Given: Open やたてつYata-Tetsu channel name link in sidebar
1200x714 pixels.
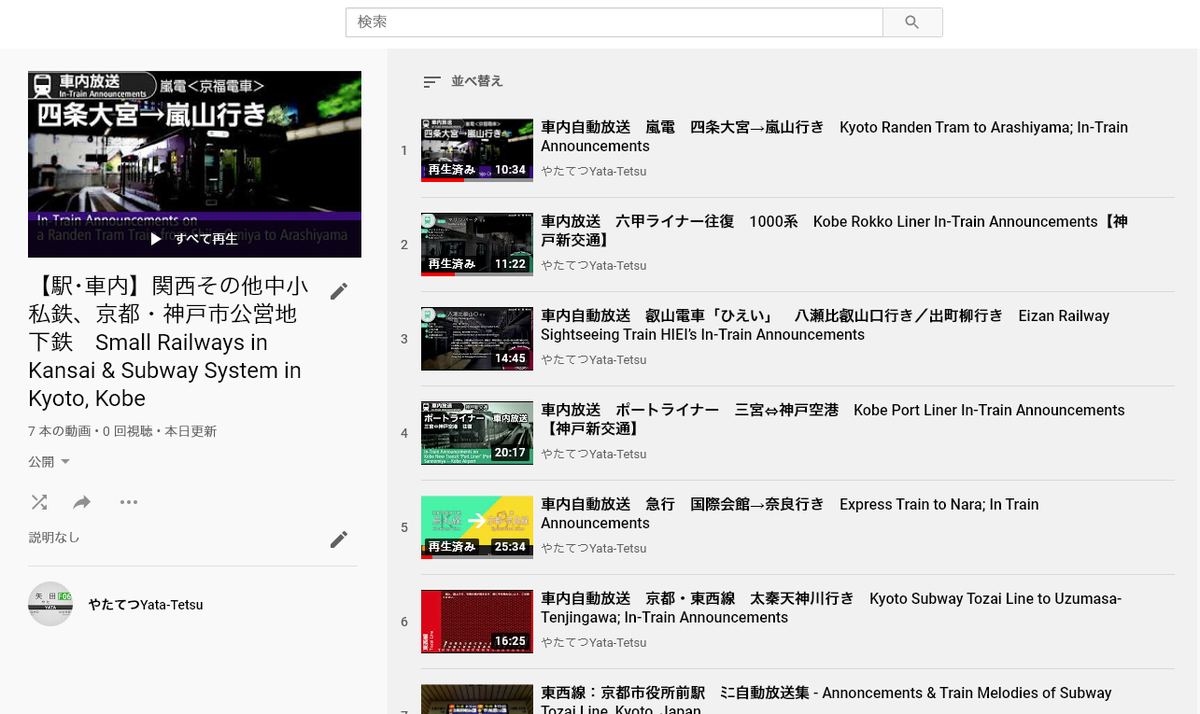Looking at the screenshot, I should (146, 605).
